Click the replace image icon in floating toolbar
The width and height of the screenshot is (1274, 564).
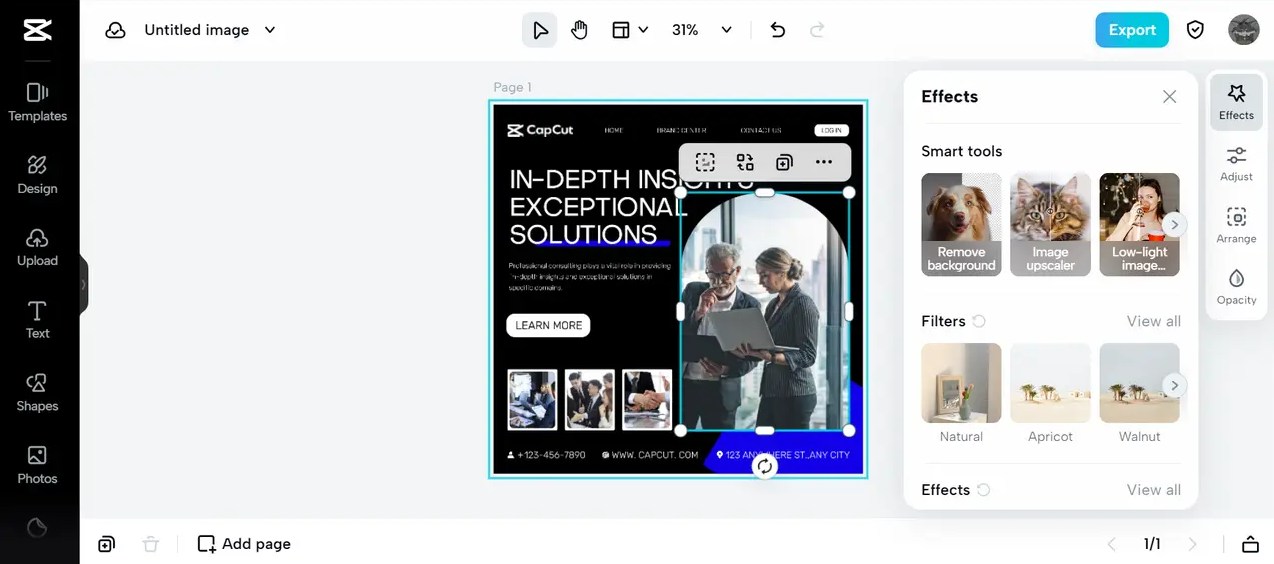tap(745, 162)
